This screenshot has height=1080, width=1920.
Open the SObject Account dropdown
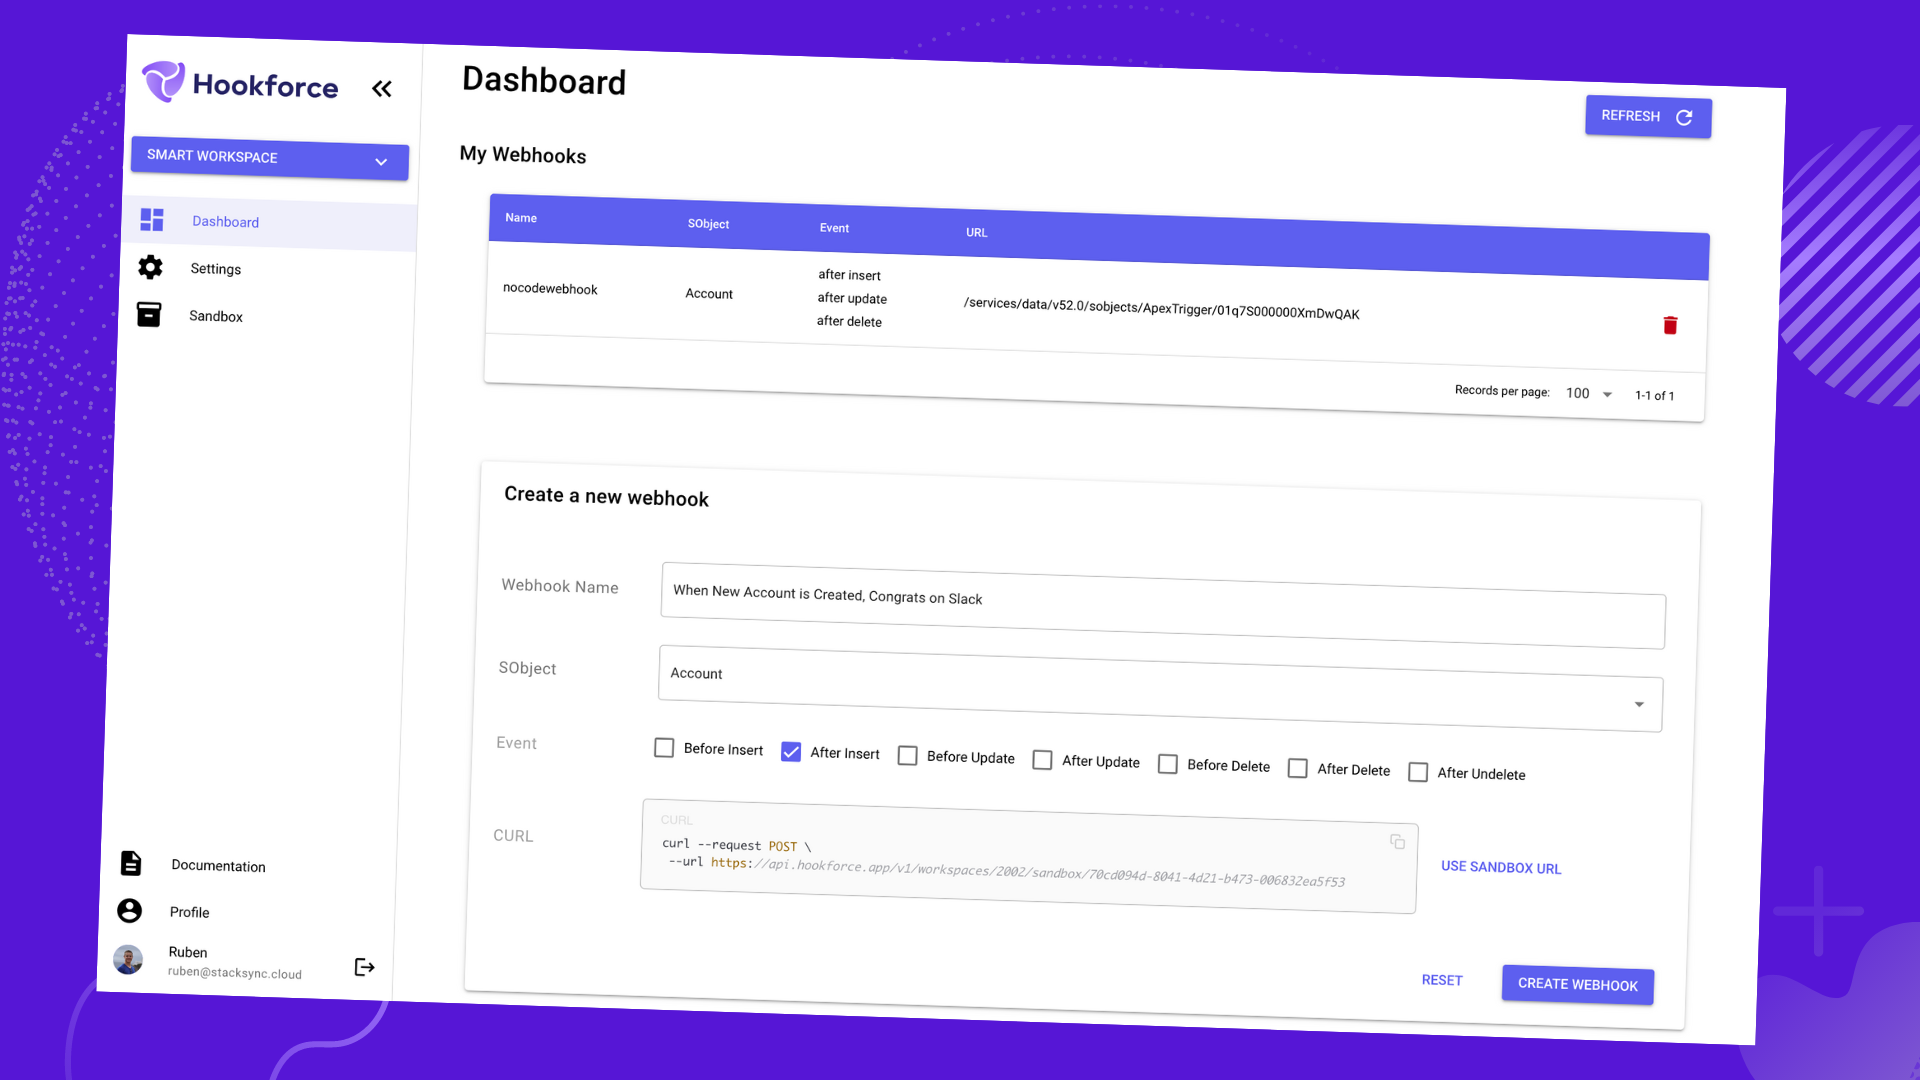[1160, 688]
